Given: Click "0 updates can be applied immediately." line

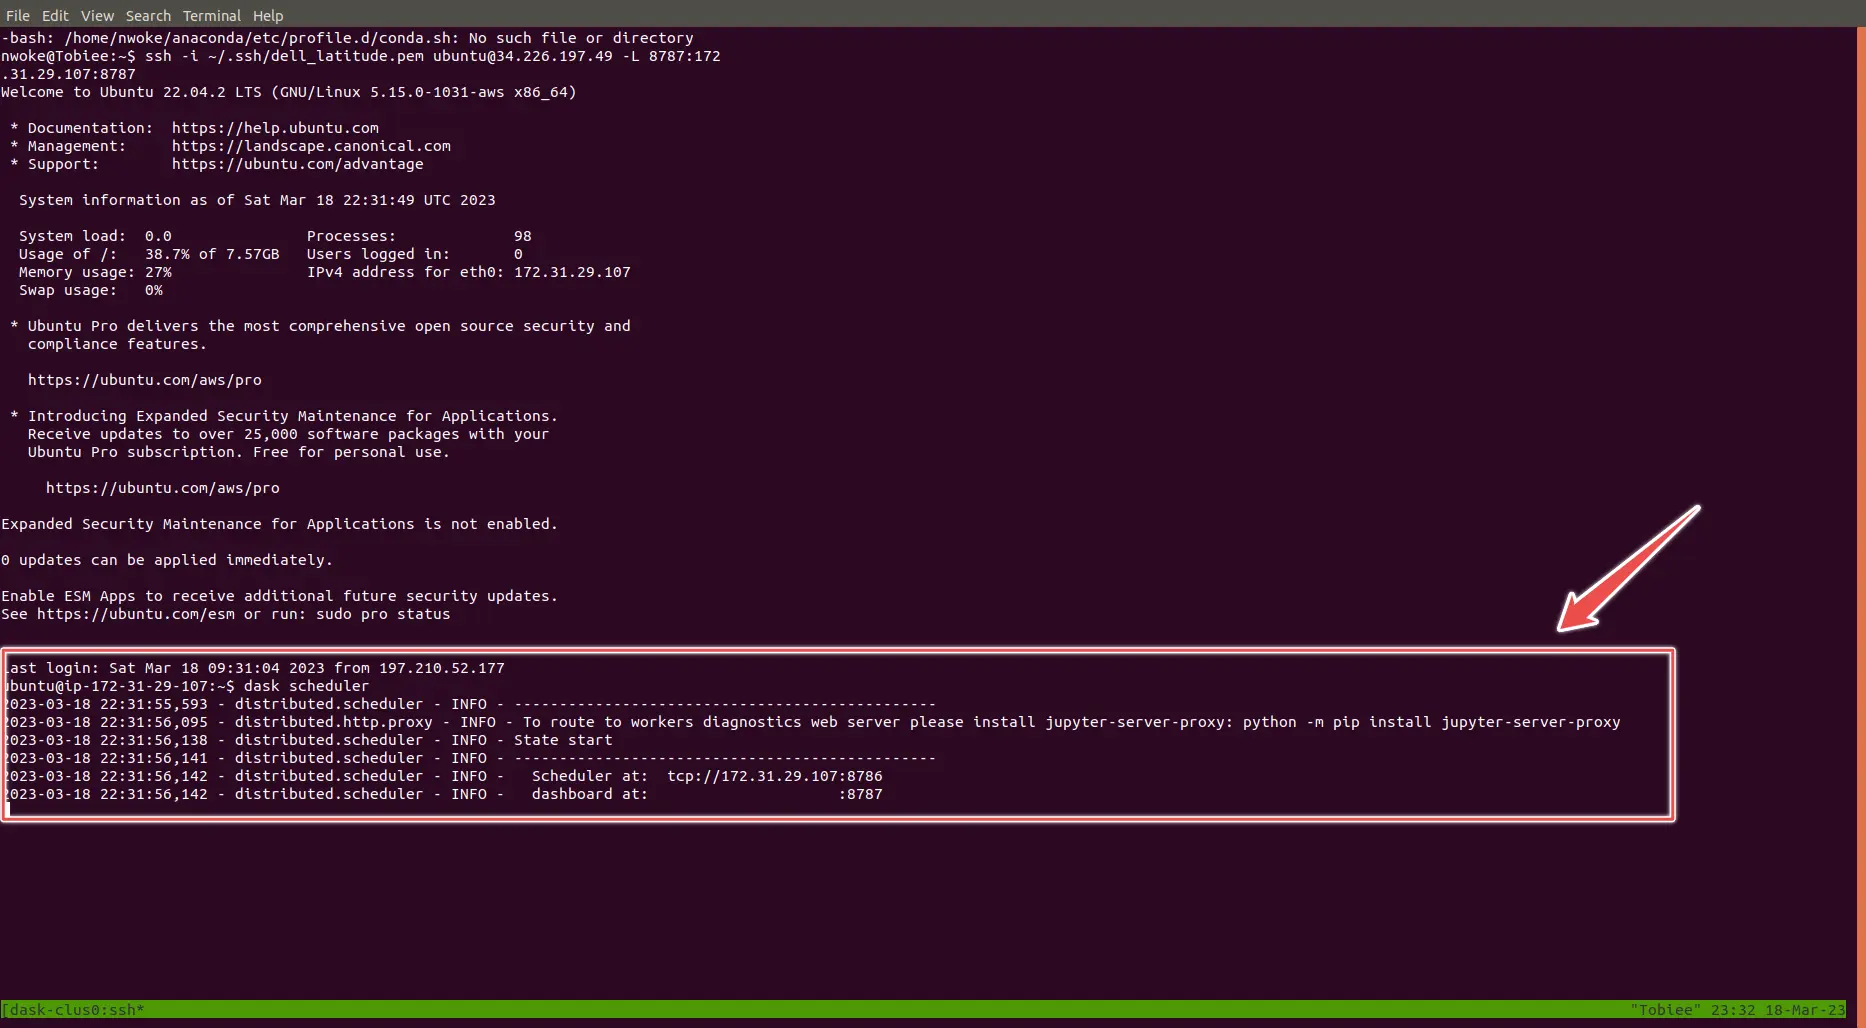Looking at the screenshot, I should point(167,560).
